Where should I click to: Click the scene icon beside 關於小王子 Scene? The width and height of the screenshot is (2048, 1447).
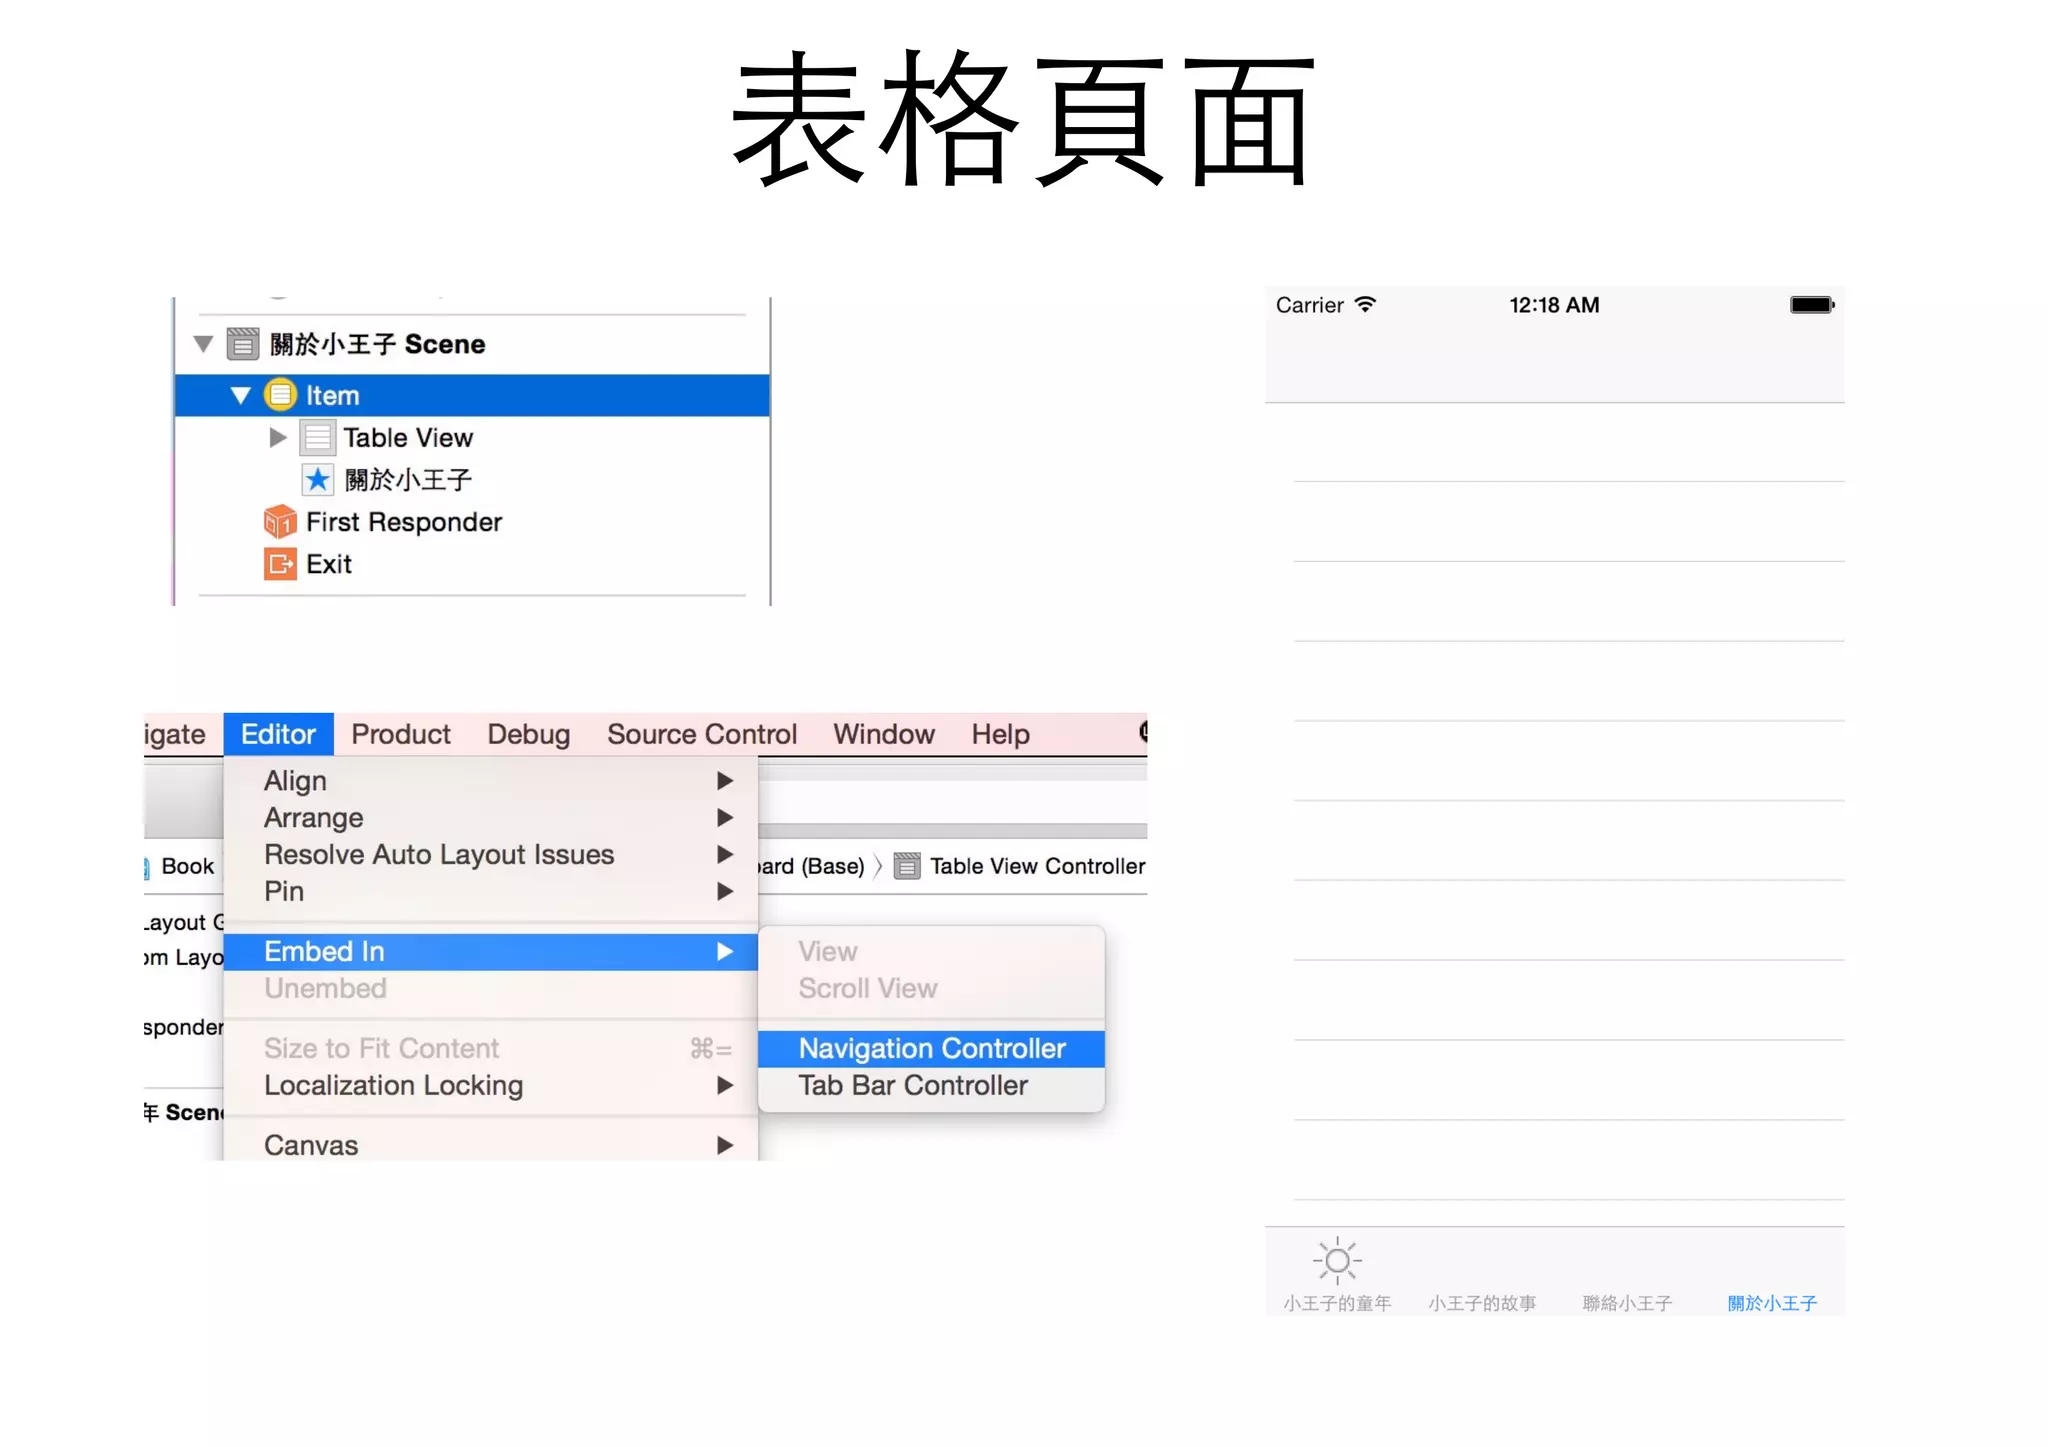click(243, 344)
